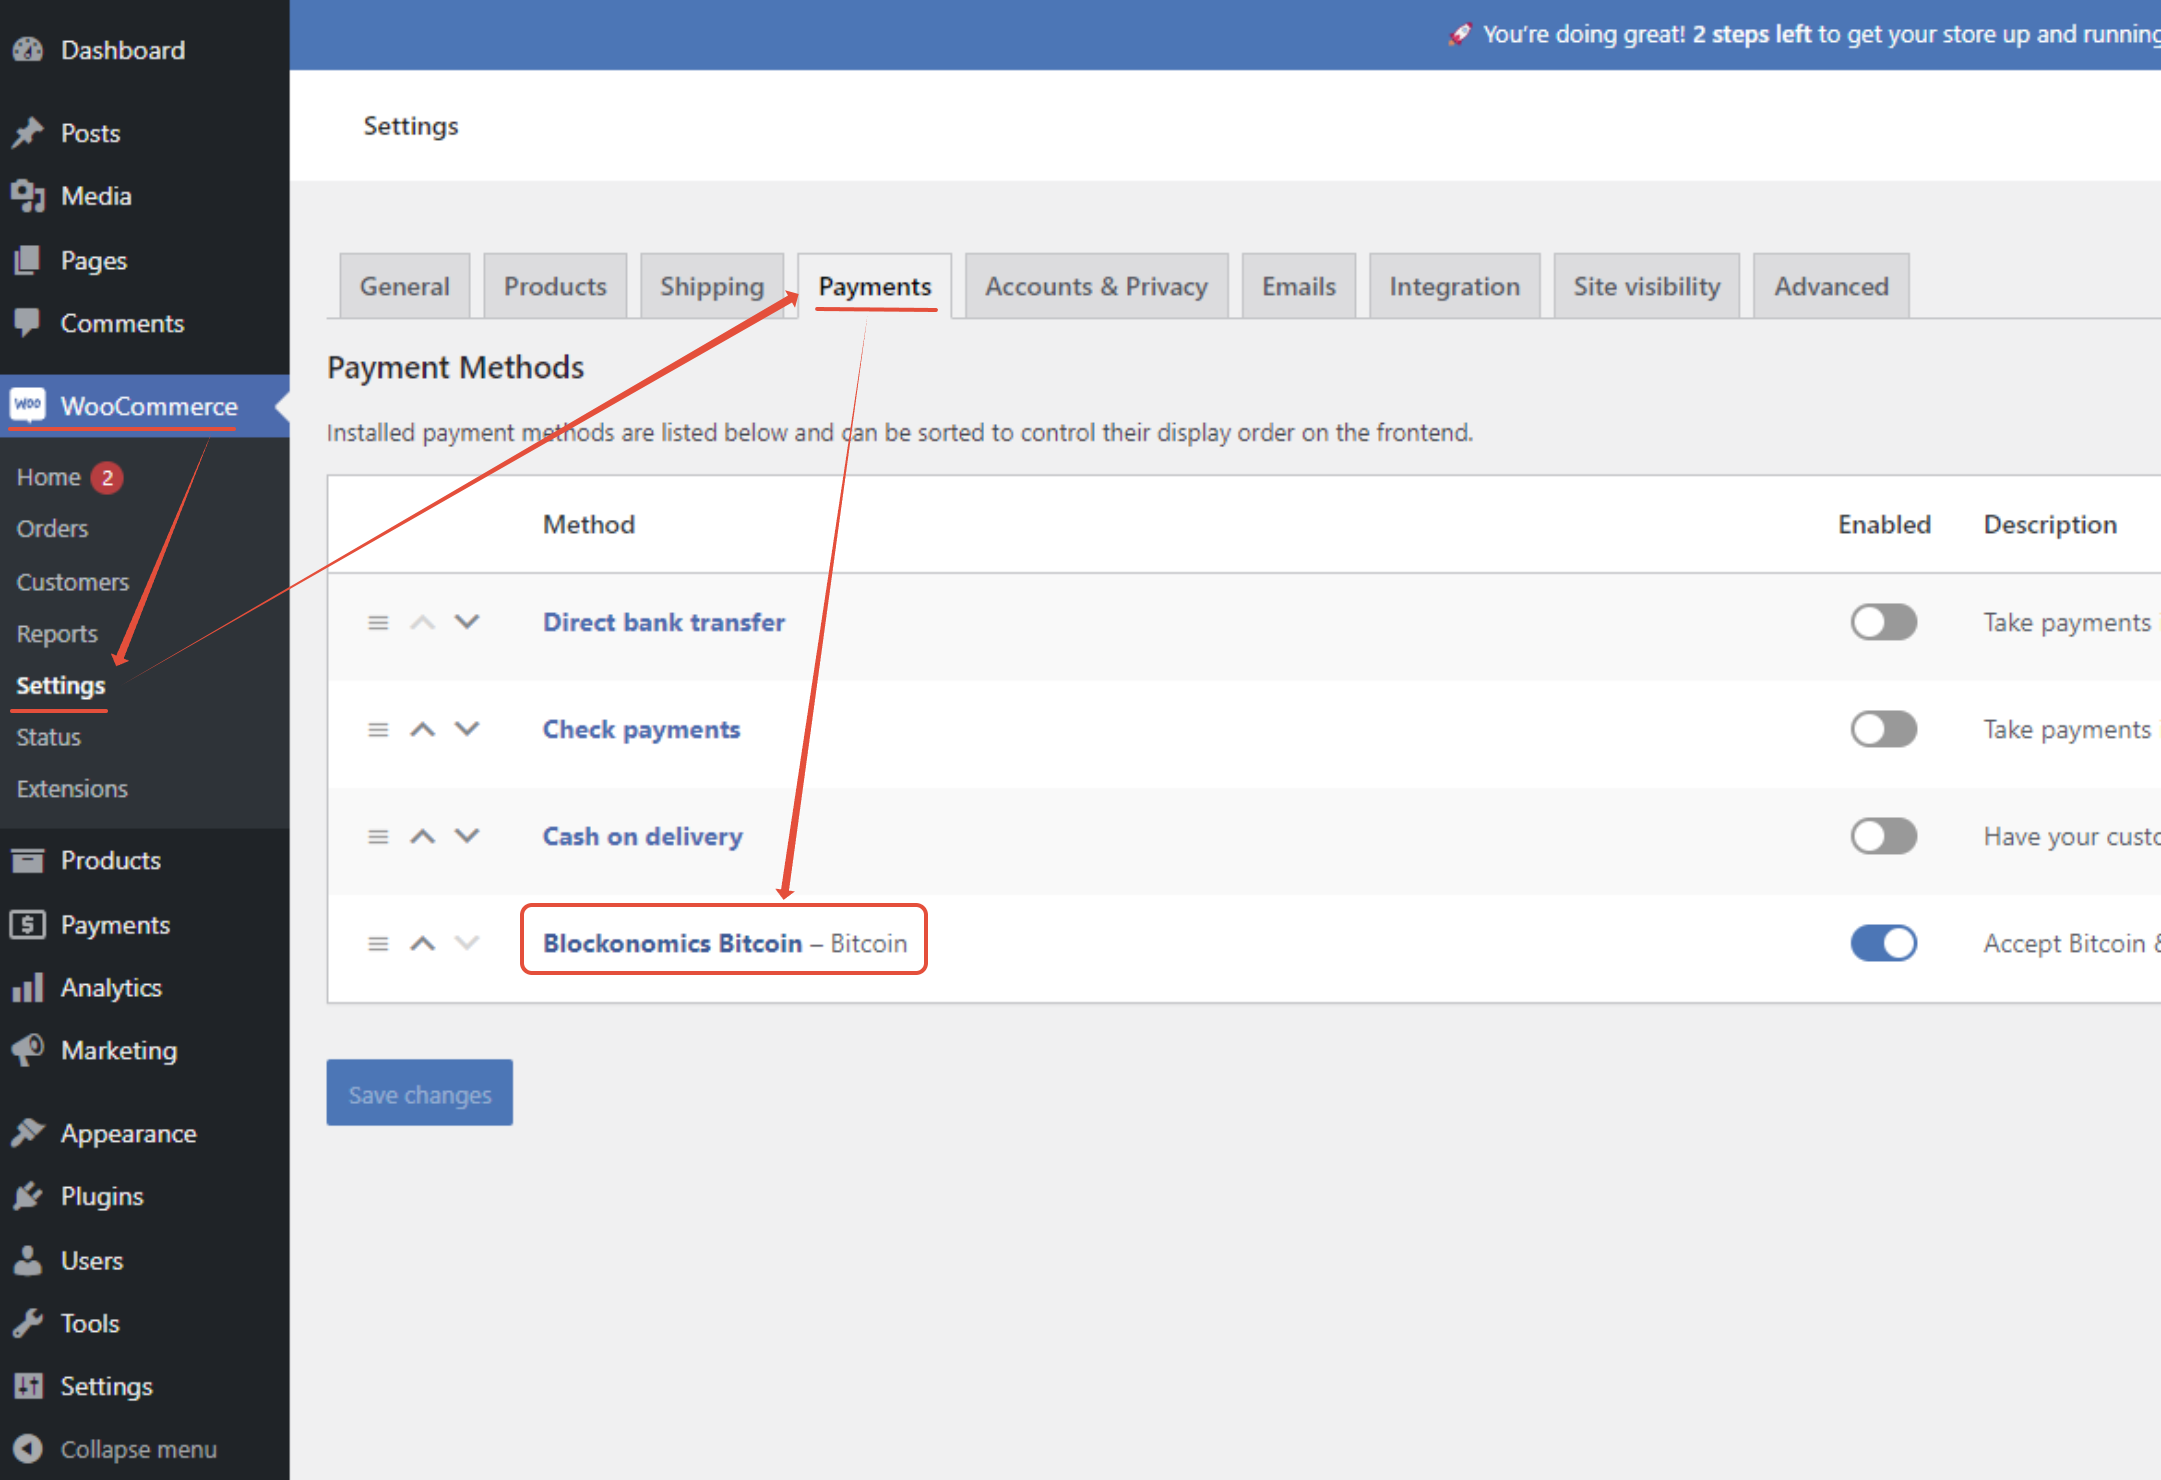2161x1480 pixels.
Task: Collapse the admin sidebar menu
Action: click(x=137, y=1449)
